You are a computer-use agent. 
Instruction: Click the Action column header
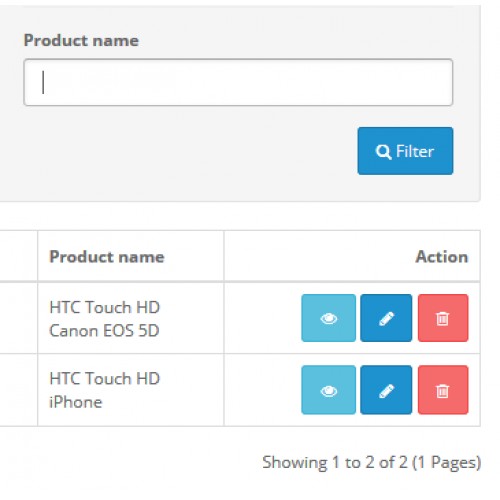(442, 257)
